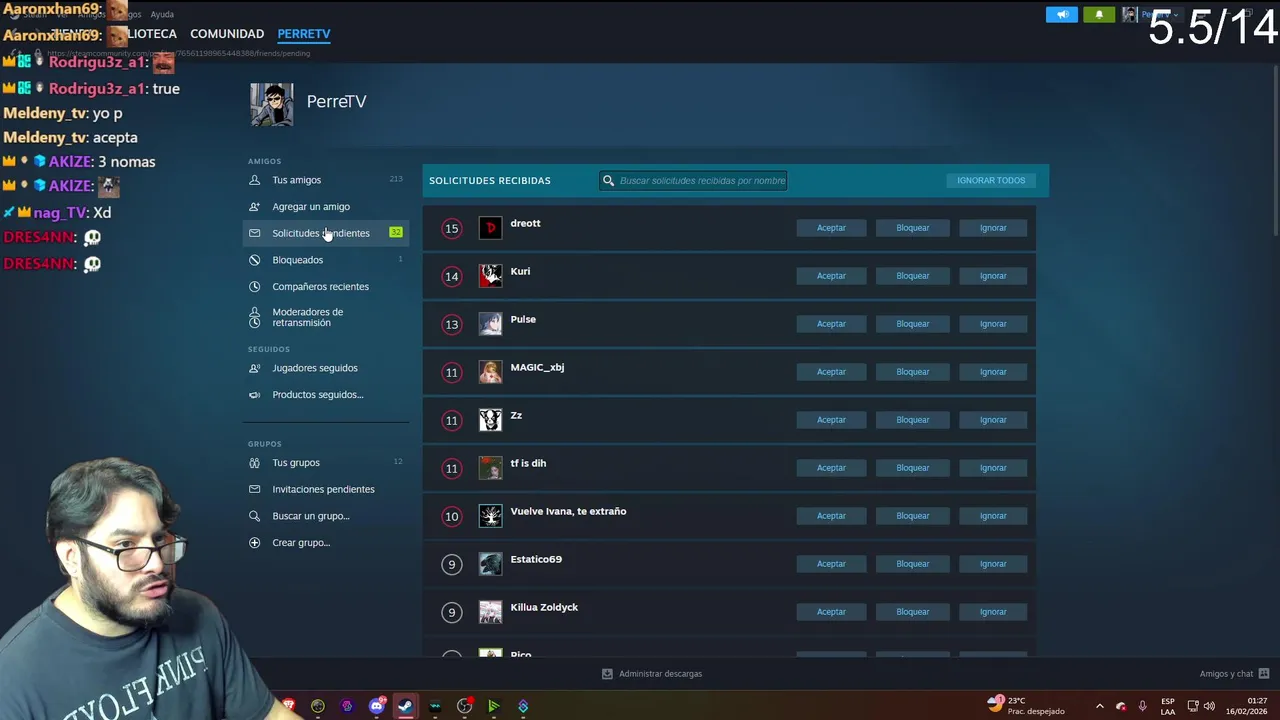Accept dreott's friend request
This screenshot has height=720, width=1280.
tap(831, 228)
